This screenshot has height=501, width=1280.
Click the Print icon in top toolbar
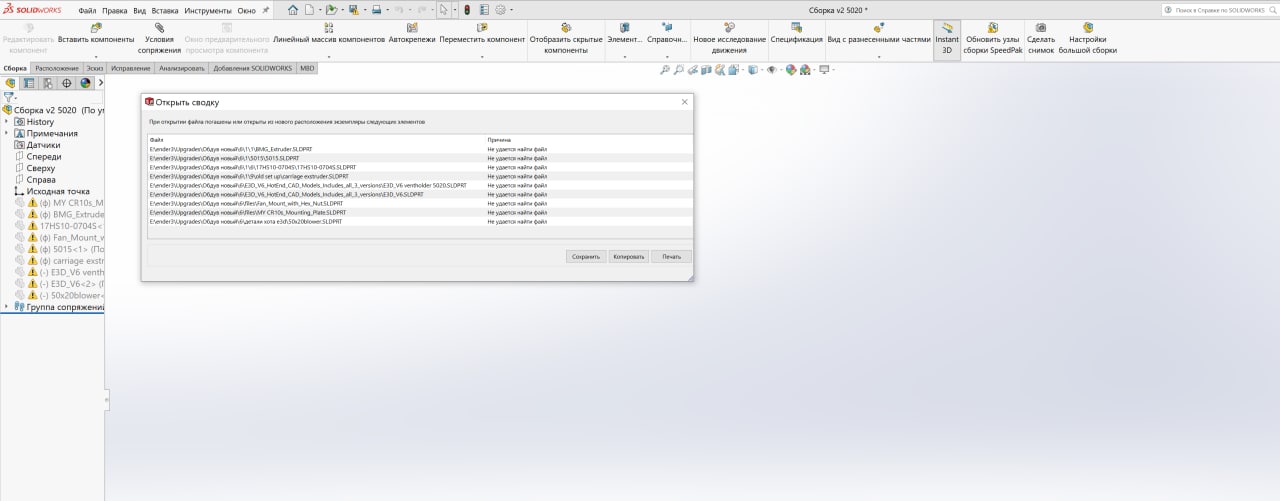click(376, 9)
